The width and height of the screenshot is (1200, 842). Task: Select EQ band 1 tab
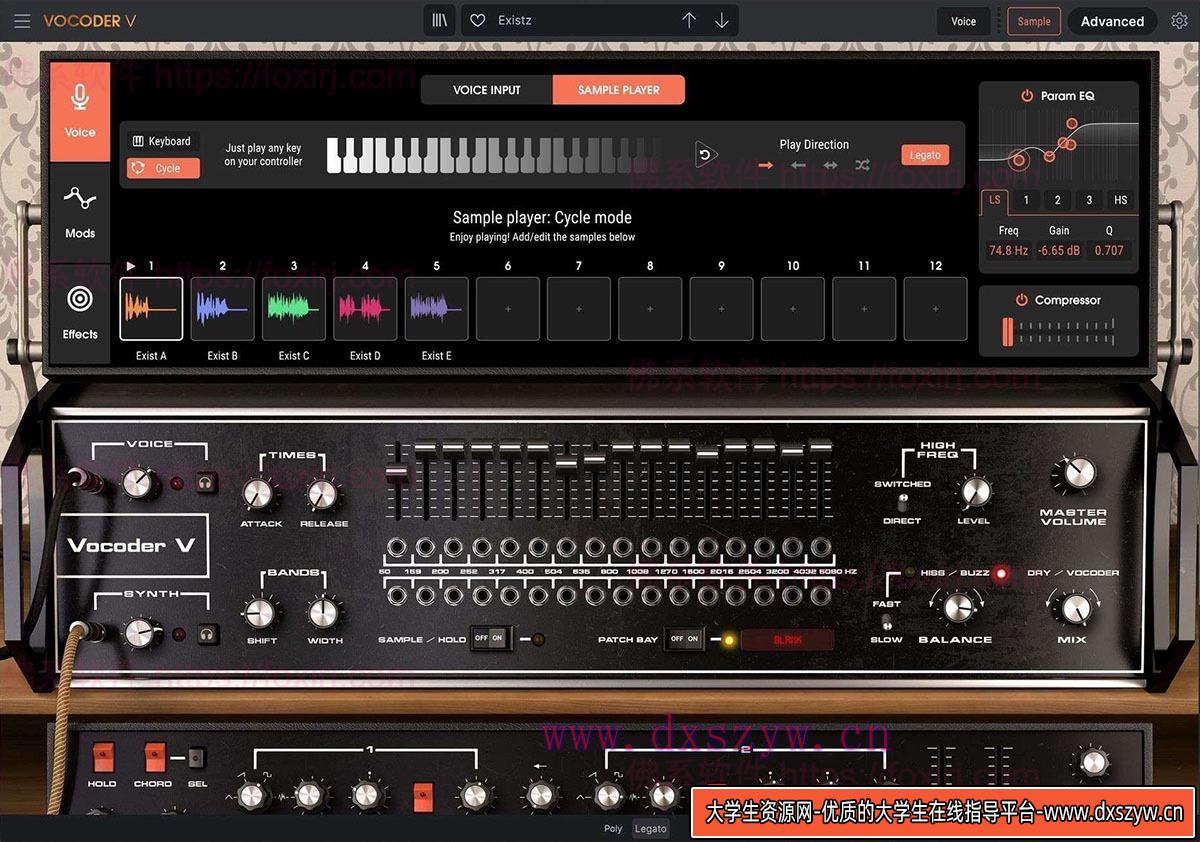[1026, 200]
